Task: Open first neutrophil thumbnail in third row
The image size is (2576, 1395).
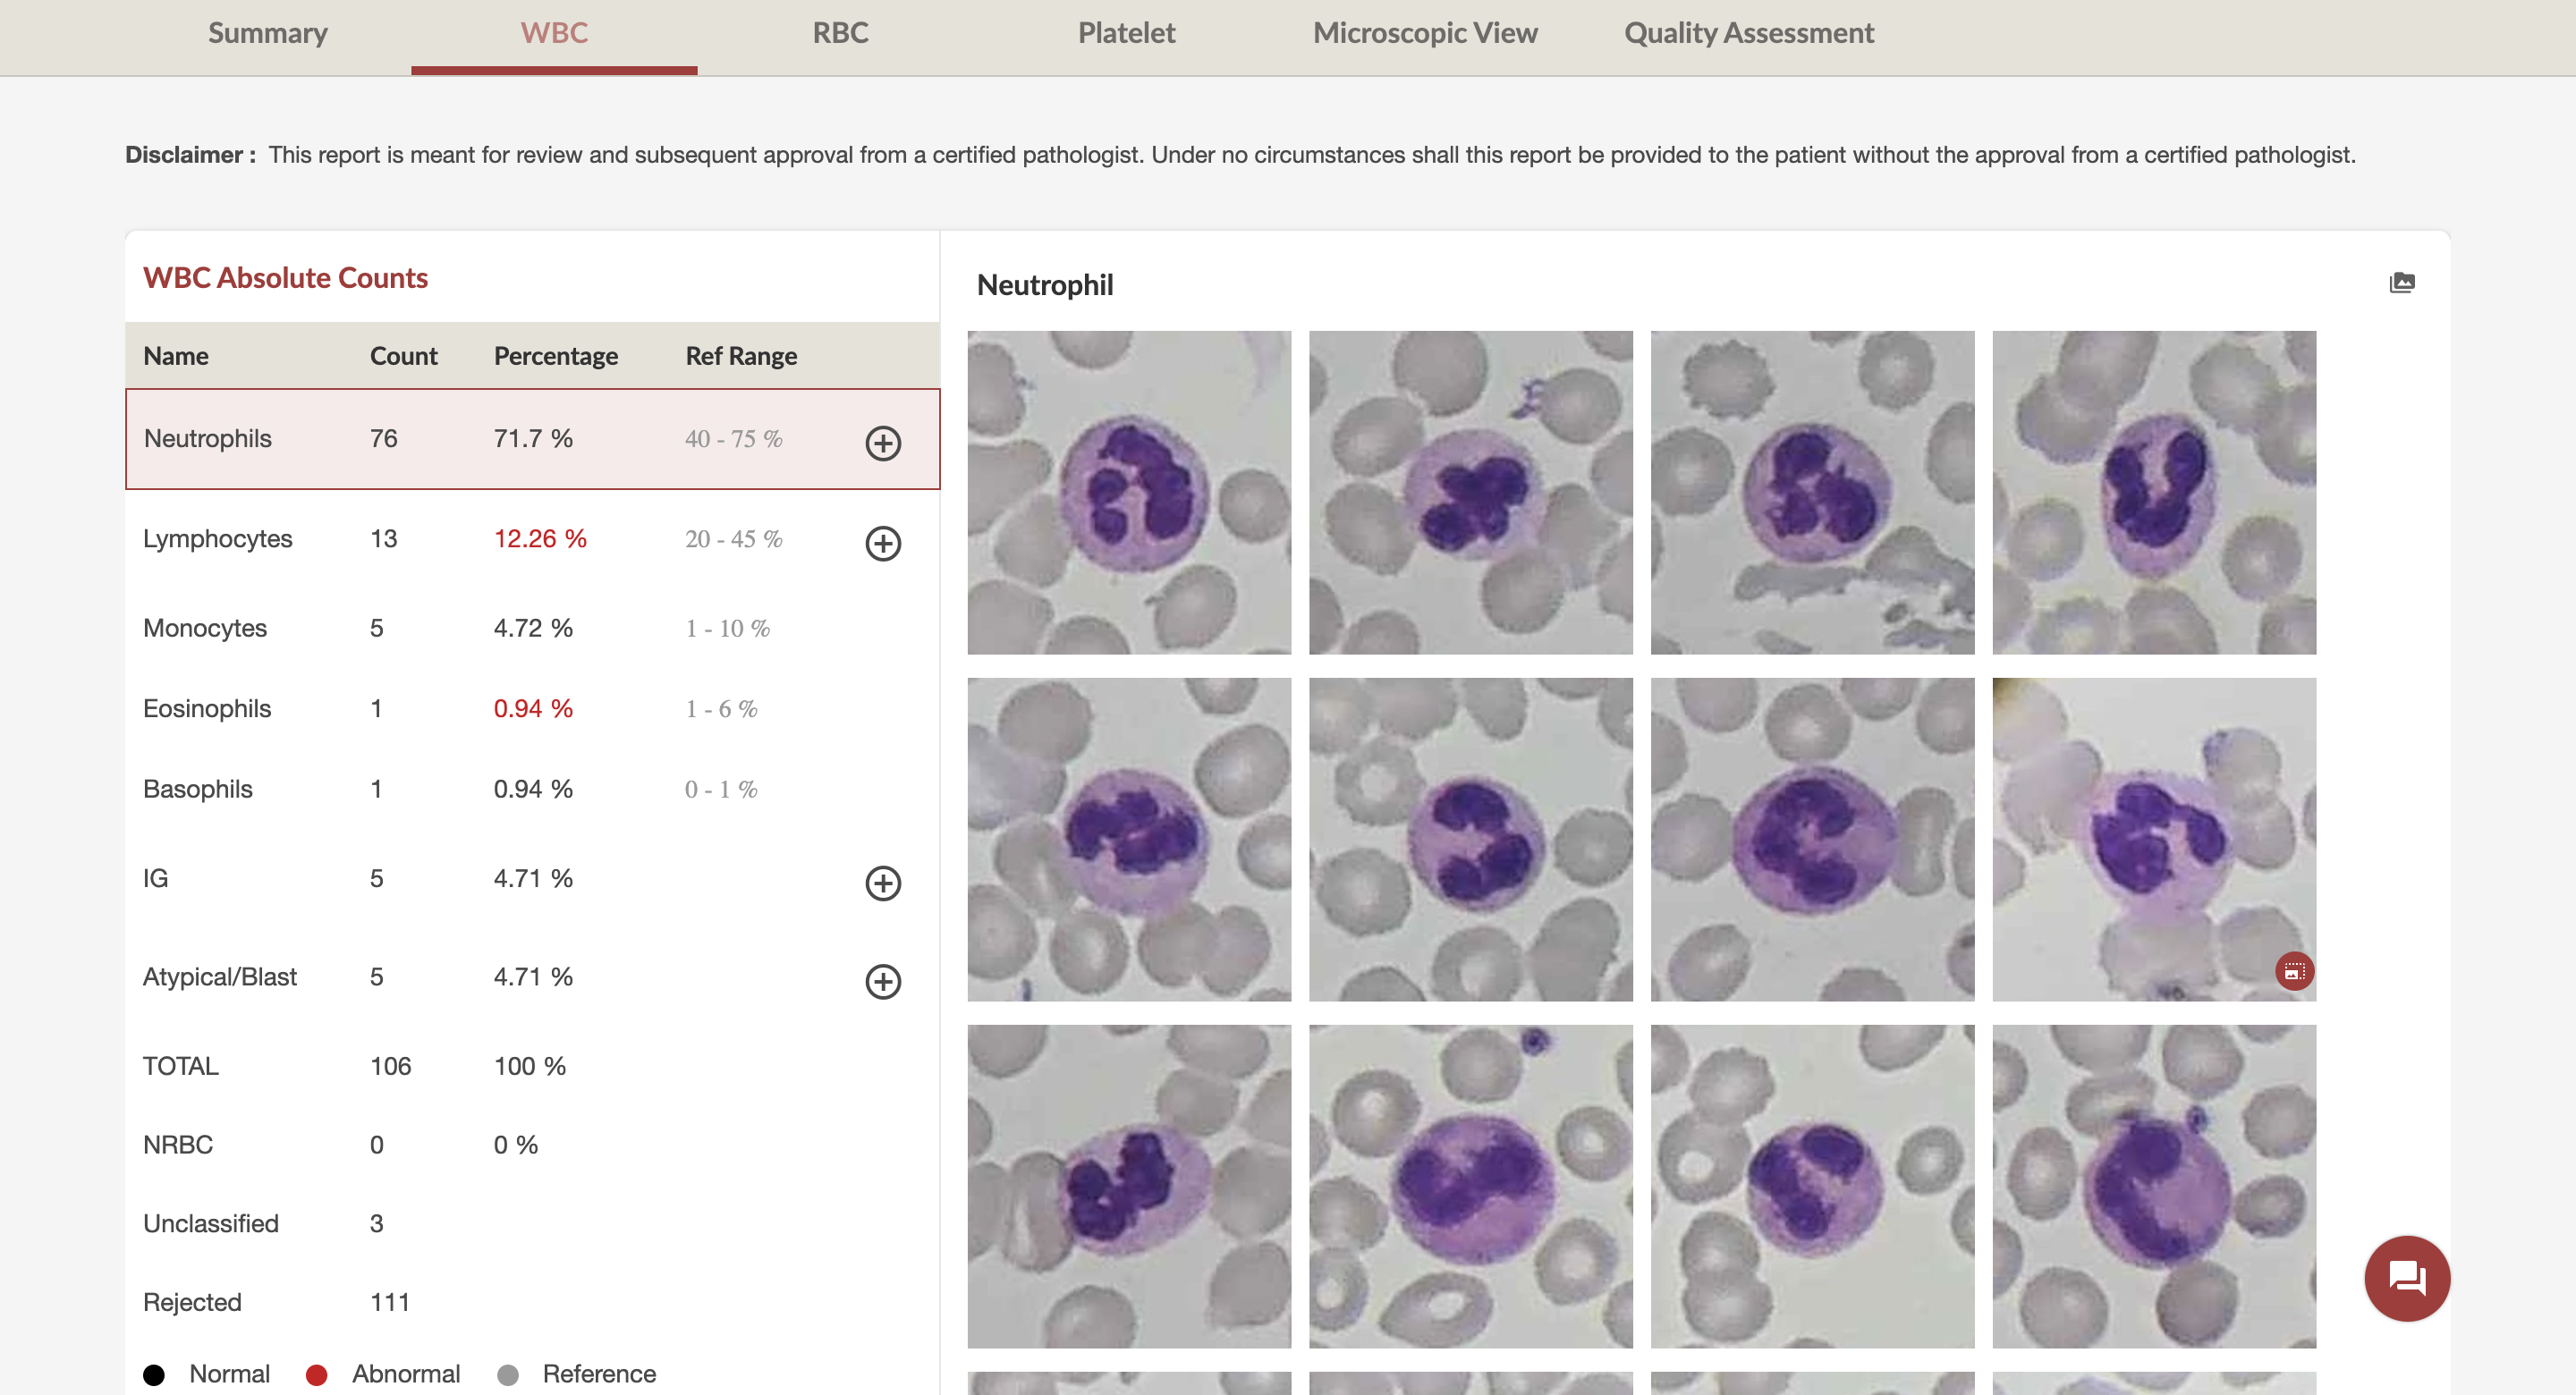Action: tap(1129, 1187)
